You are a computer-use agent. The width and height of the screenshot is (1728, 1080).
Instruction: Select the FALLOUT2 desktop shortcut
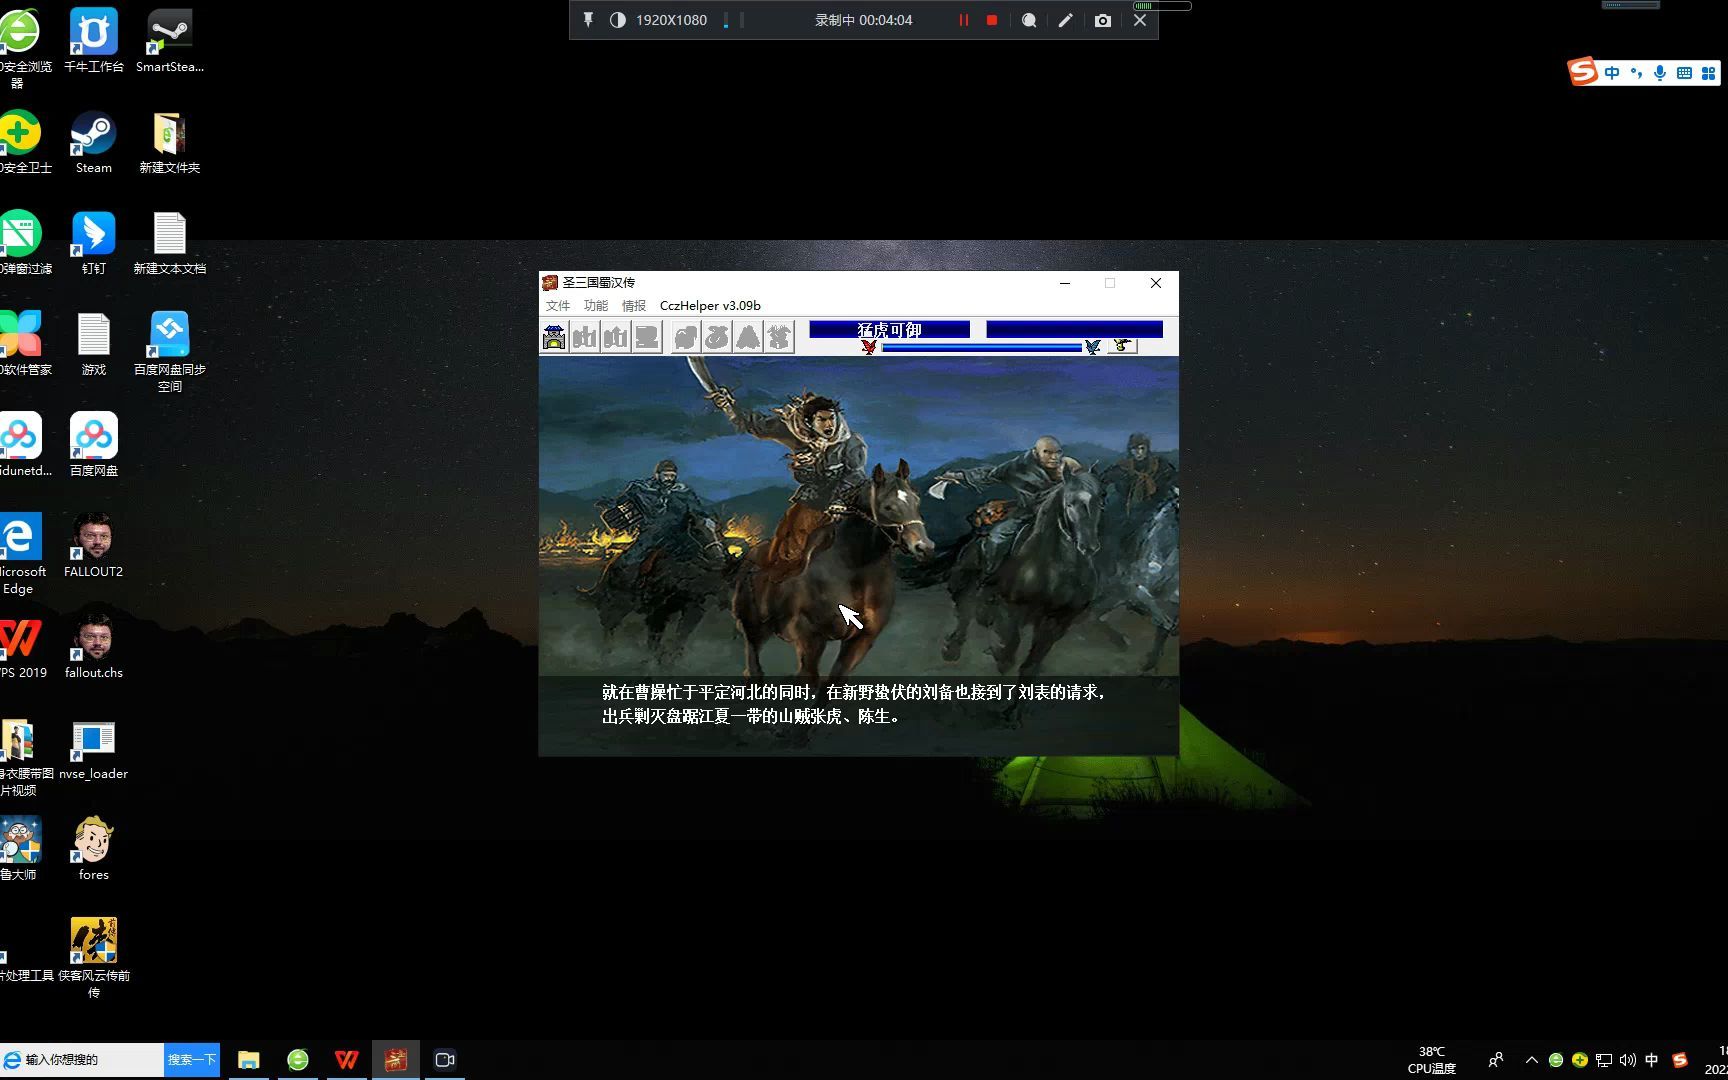pos(94,546)
